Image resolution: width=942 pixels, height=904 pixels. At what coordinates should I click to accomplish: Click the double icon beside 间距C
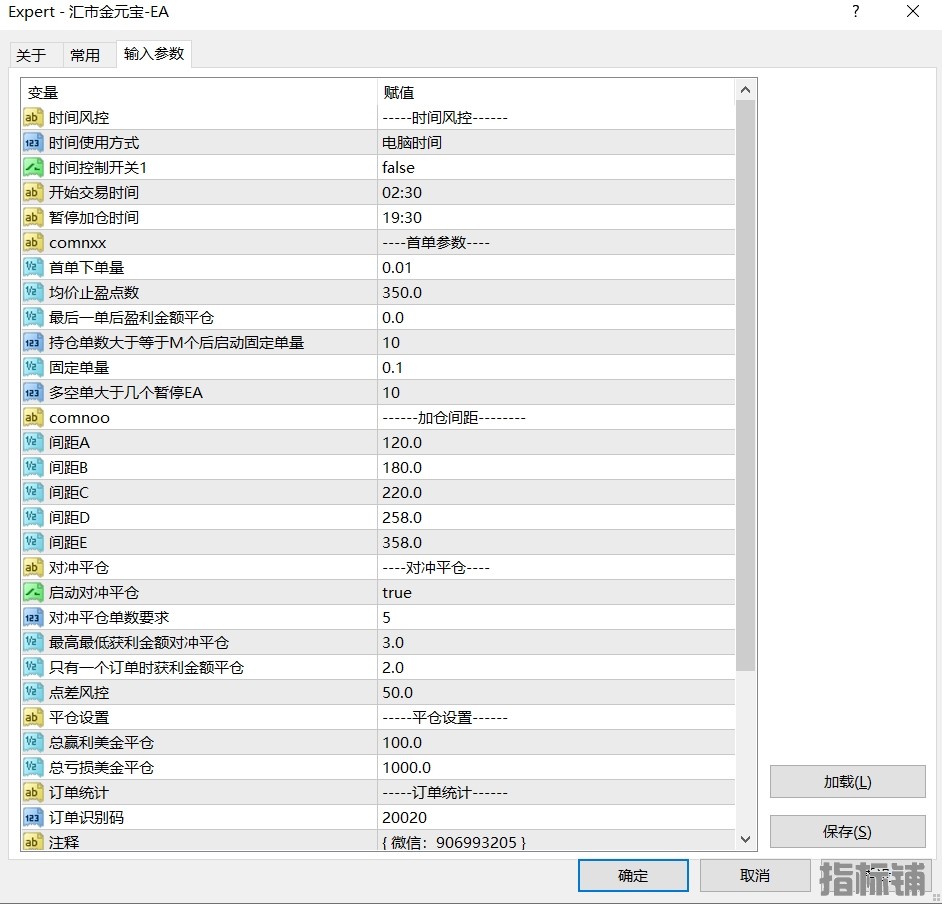click(33, 493)
